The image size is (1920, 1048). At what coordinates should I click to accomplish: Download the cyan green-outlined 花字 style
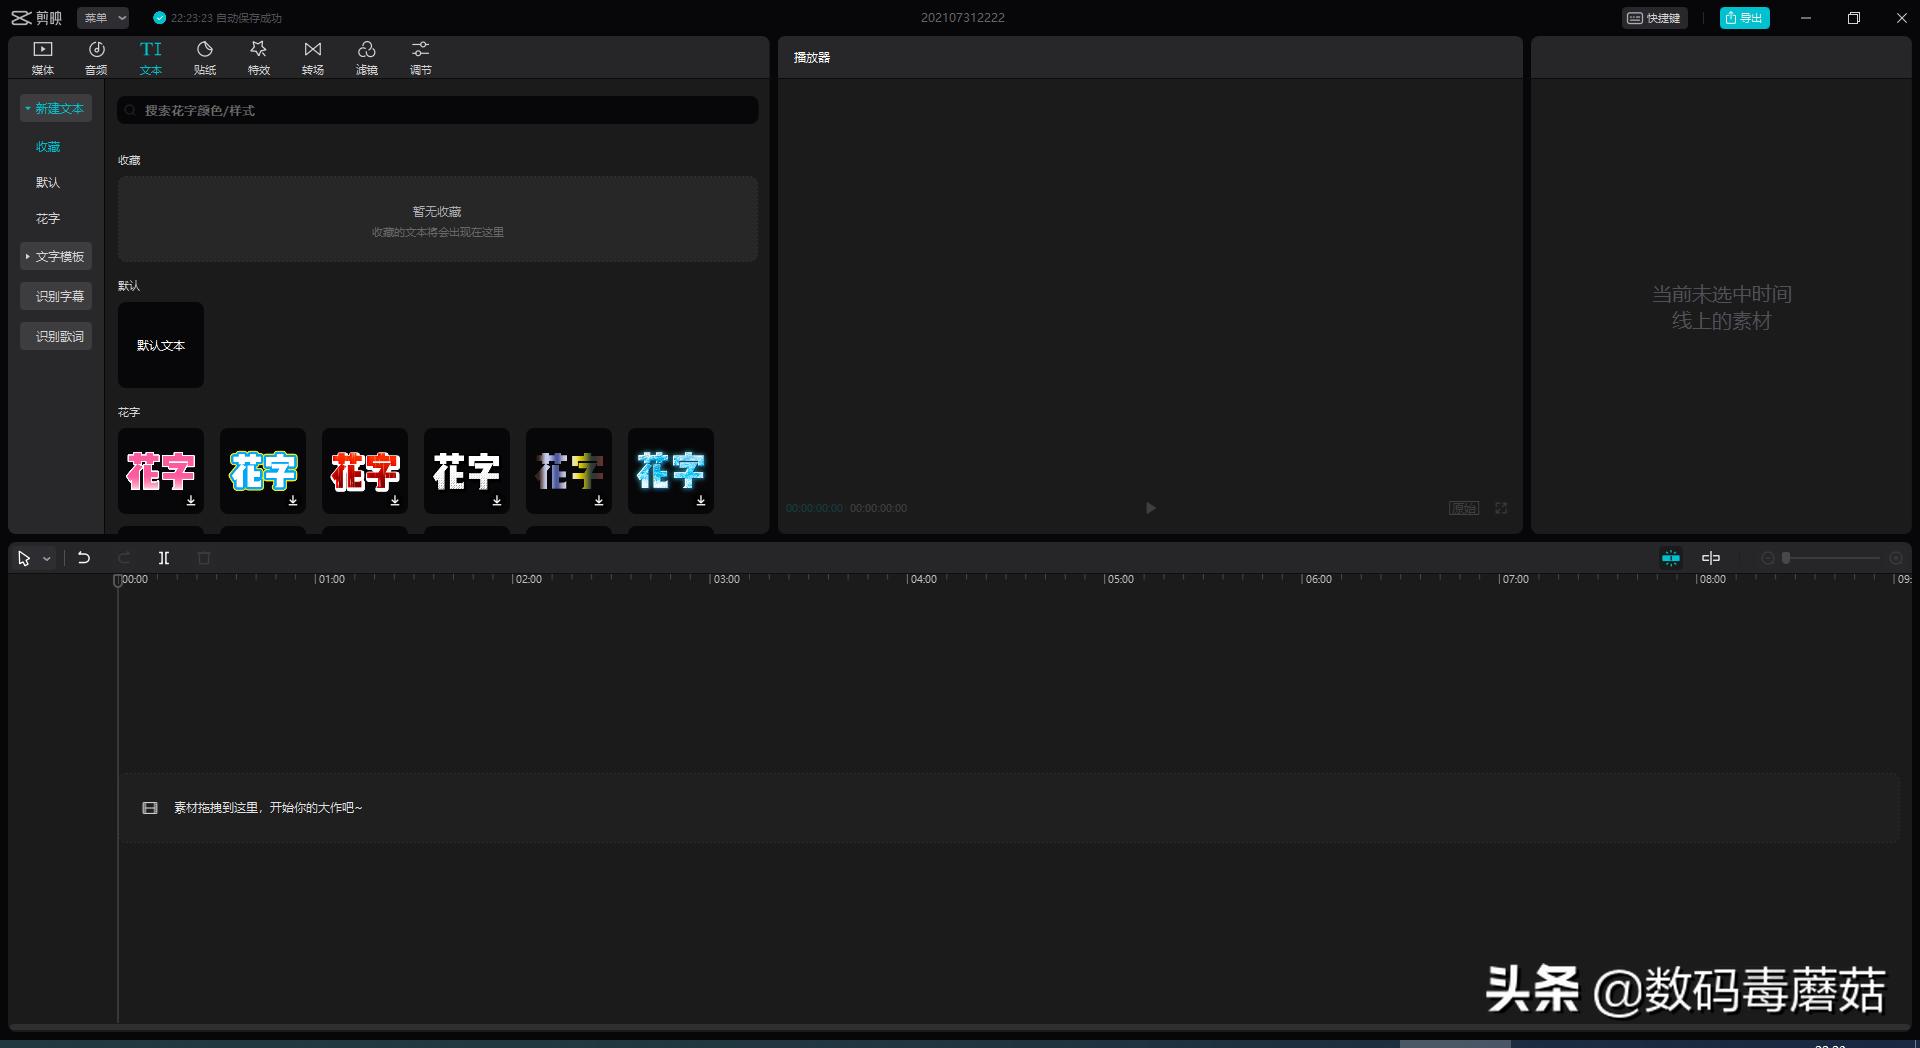[293, 500]
